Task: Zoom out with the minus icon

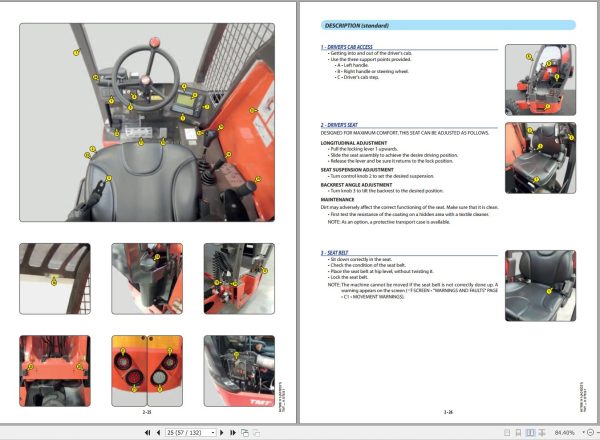Action: tap(590, 433)
